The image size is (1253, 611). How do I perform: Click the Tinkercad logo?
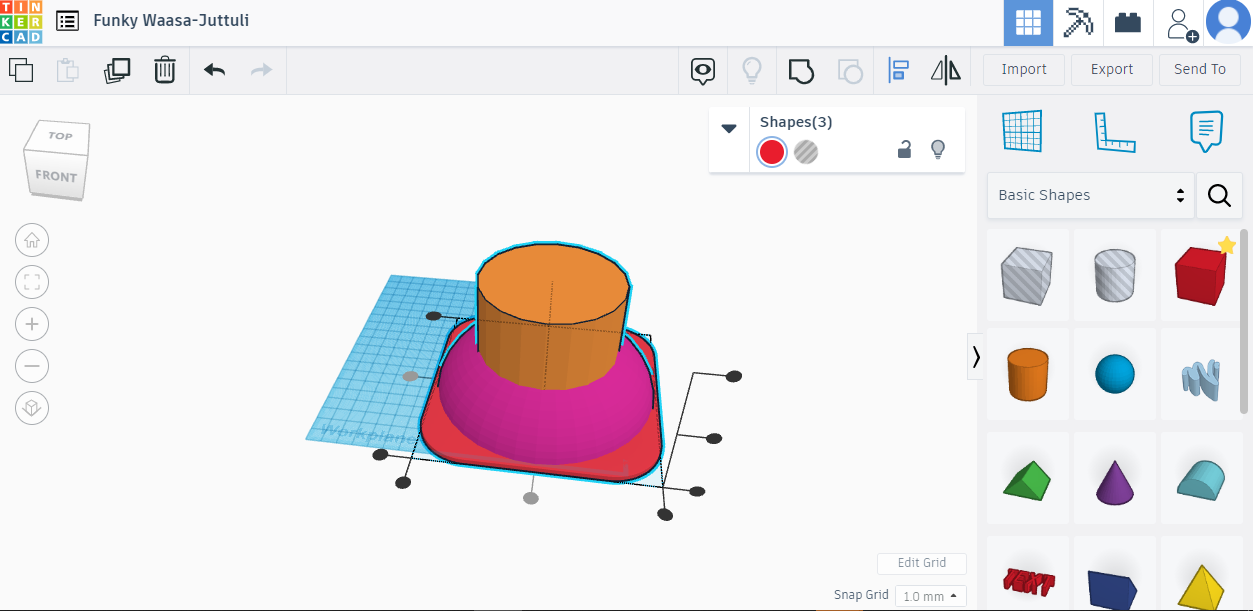click(21, 21)
